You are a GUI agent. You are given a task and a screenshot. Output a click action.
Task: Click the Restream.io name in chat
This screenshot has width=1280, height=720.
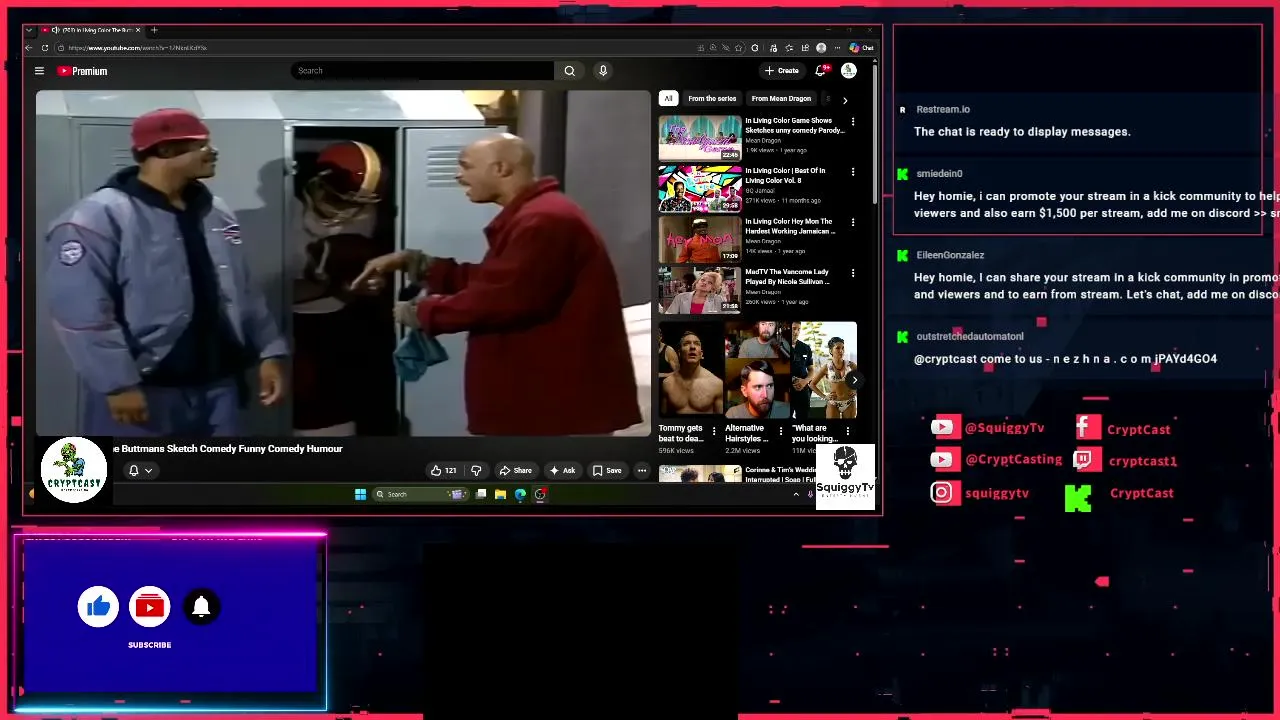943,109
